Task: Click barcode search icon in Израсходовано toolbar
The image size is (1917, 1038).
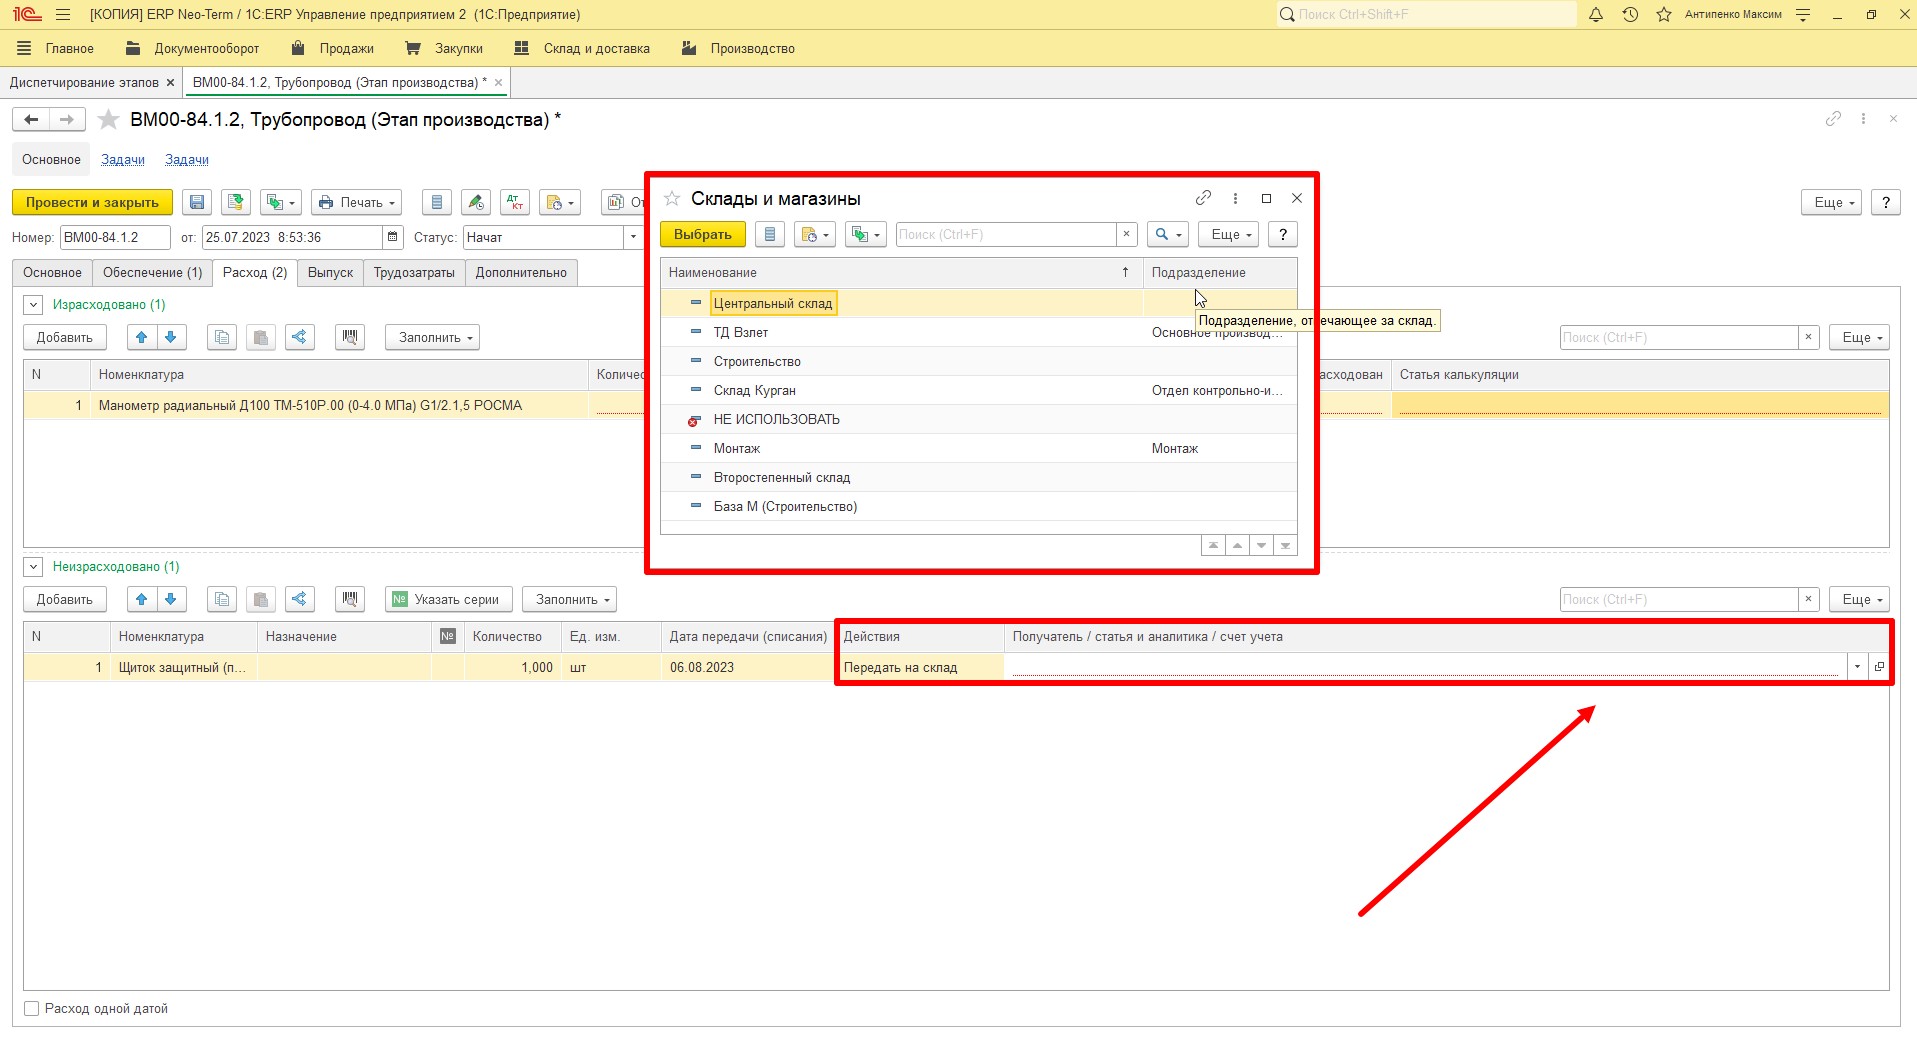Action: pos(350,337)
